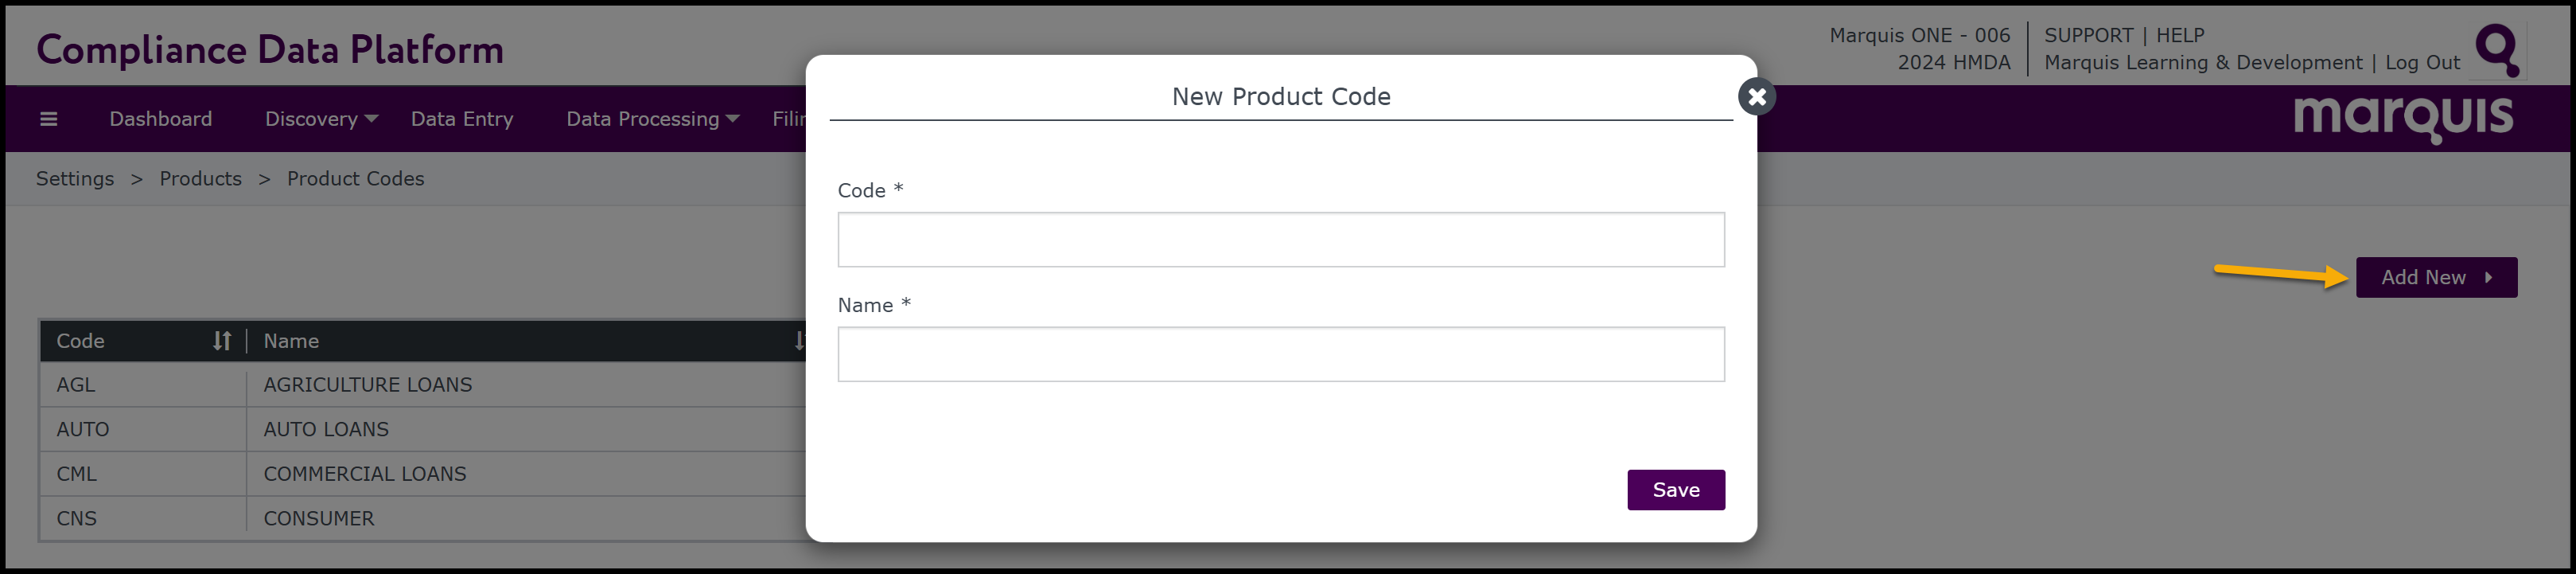Expand the Data Processing dropdown
Viewport: 2576px width, 574px height.
(652, 119)
